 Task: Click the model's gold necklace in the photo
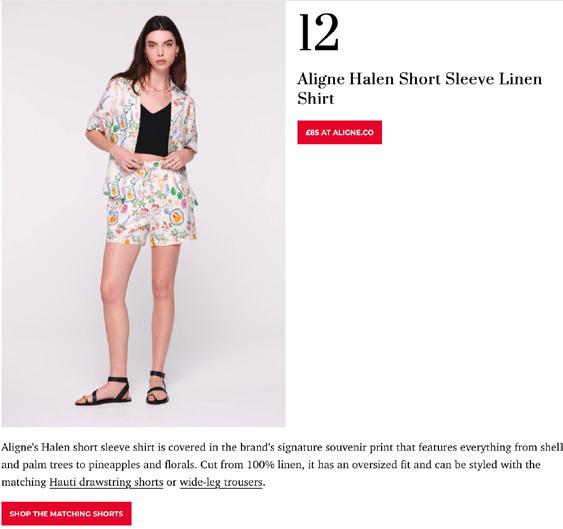coord(158,88)
